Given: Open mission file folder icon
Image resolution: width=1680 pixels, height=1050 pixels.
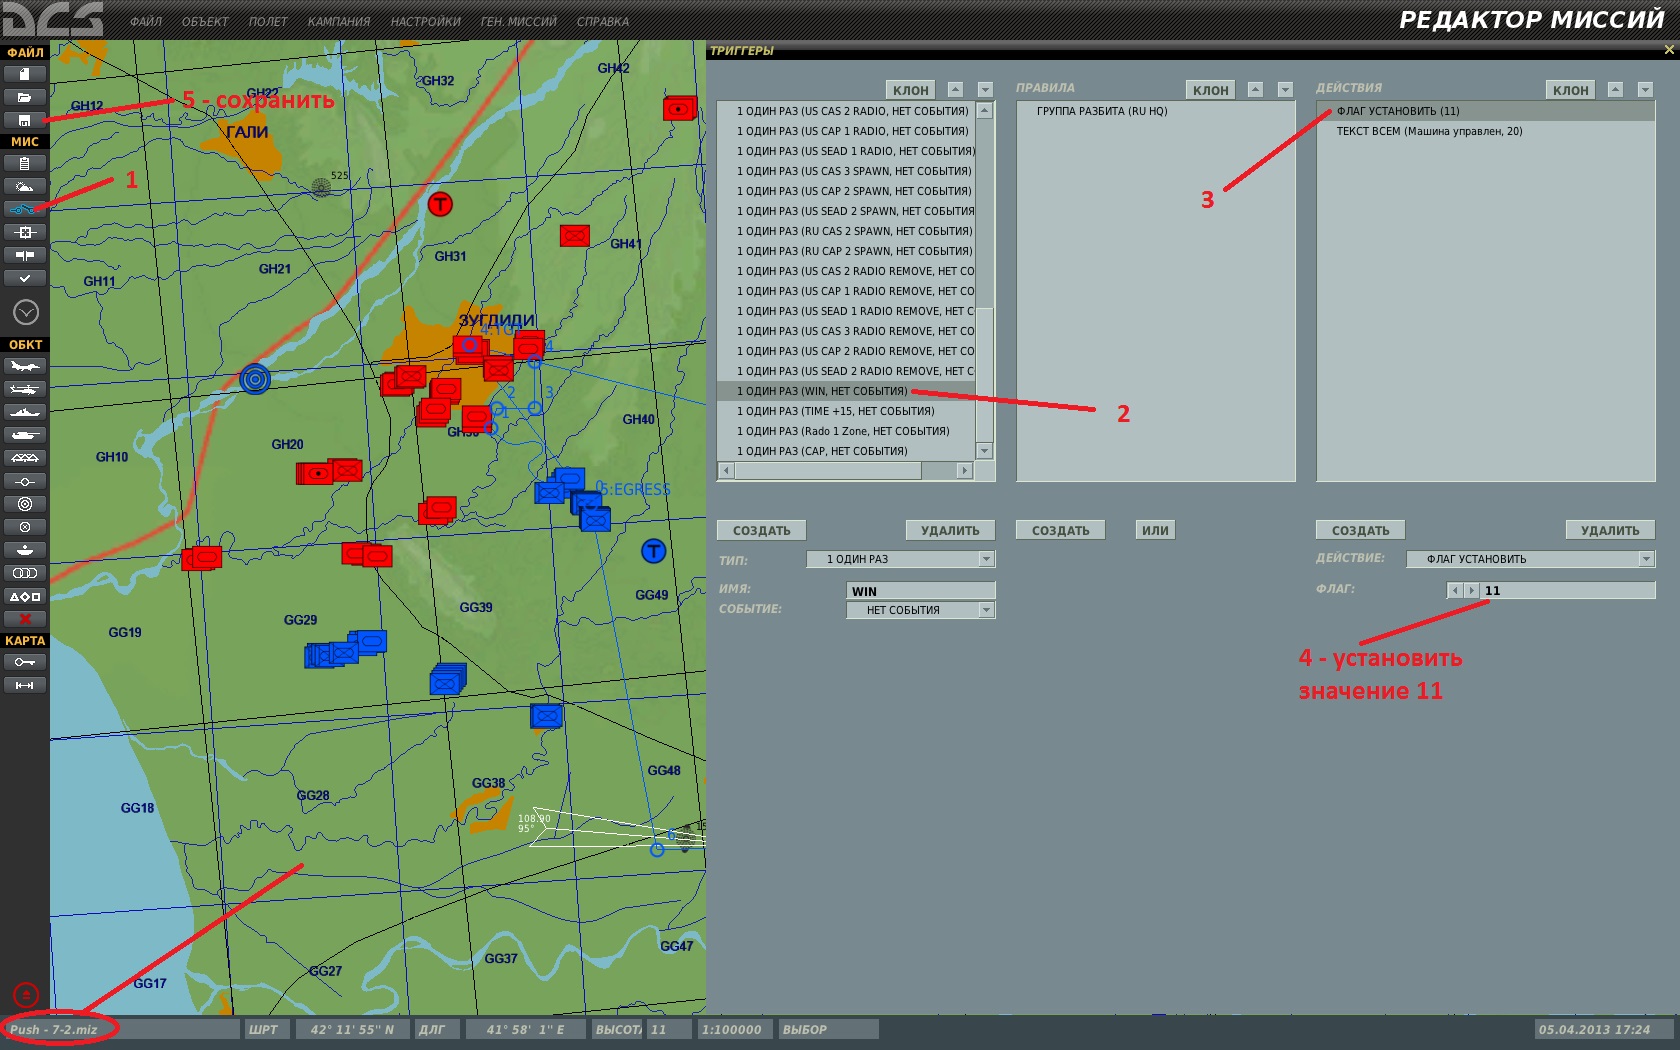Looking at the screenshot, I should point(25,97).
